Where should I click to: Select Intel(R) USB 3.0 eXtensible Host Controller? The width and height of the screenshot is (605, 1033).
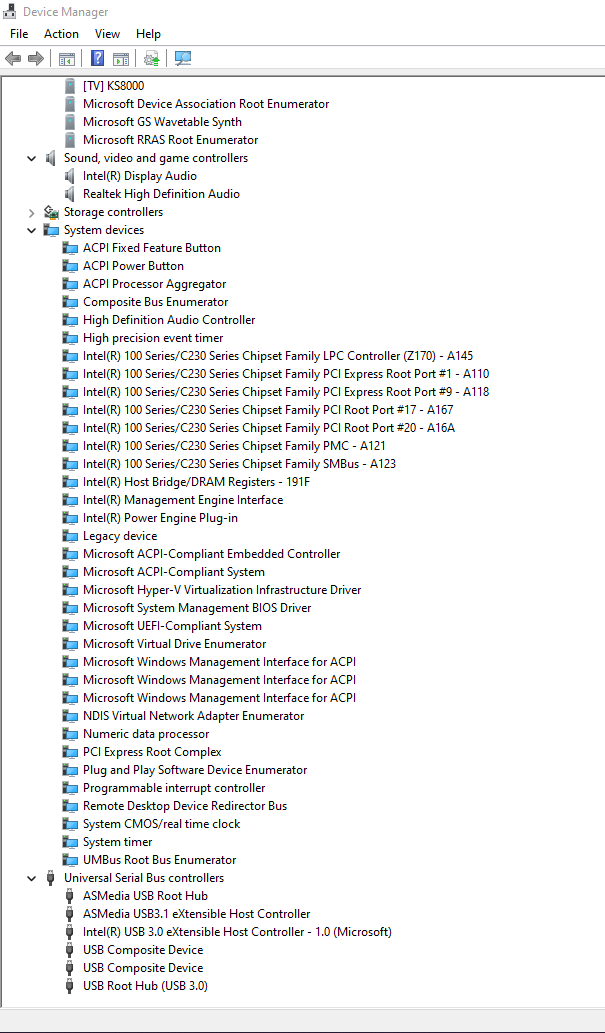[237, 932]
